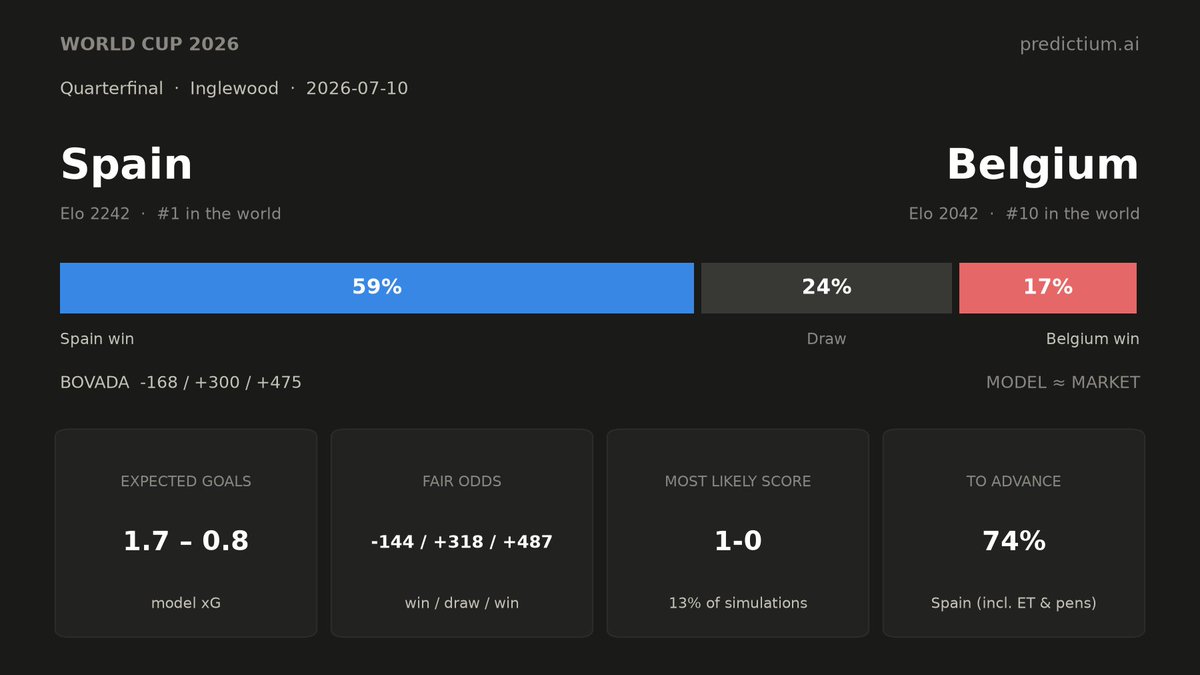Screen dimensions: 1200x675
Task: Click the blue 59% Spain win bar
Action: [377, 288]
